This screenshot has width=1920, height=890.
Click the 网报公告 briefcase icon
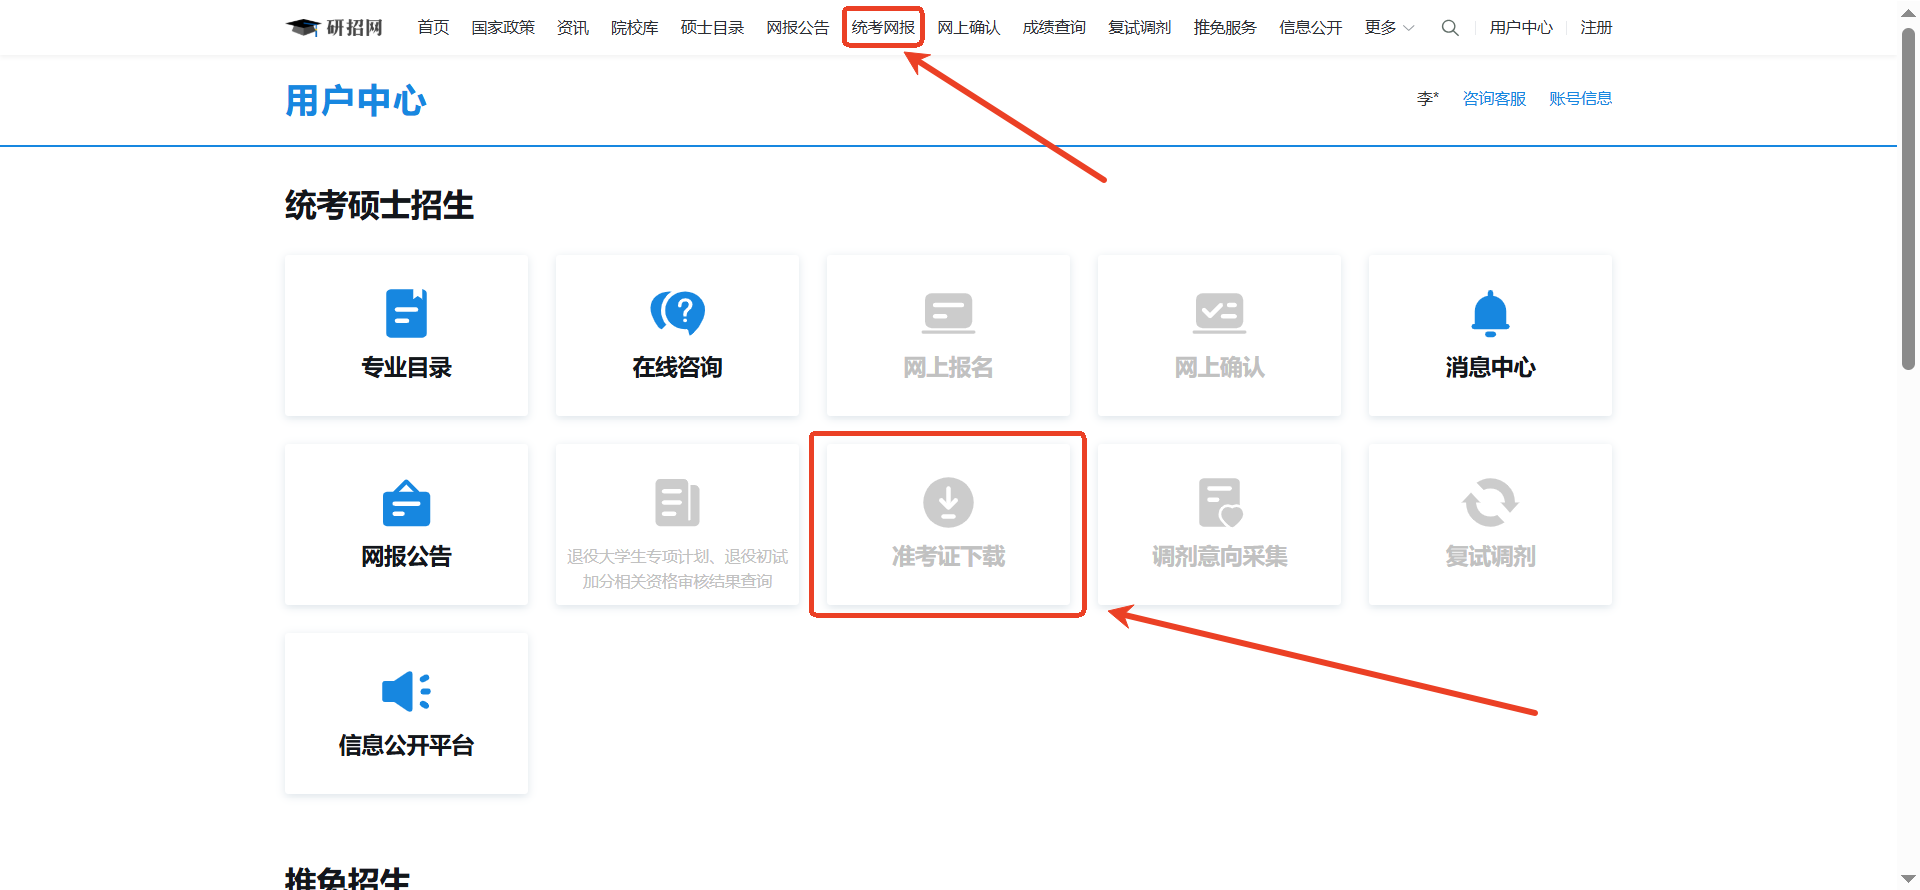click(406, 502)
